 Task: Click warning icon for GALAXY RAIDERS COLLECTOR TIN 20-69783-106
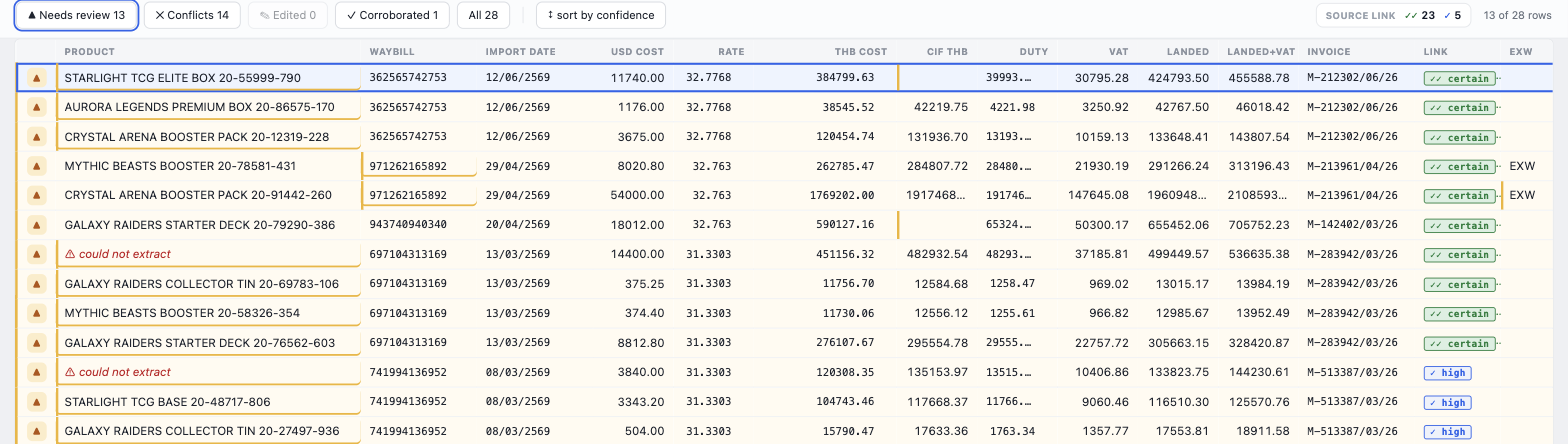tap(37, 284)
